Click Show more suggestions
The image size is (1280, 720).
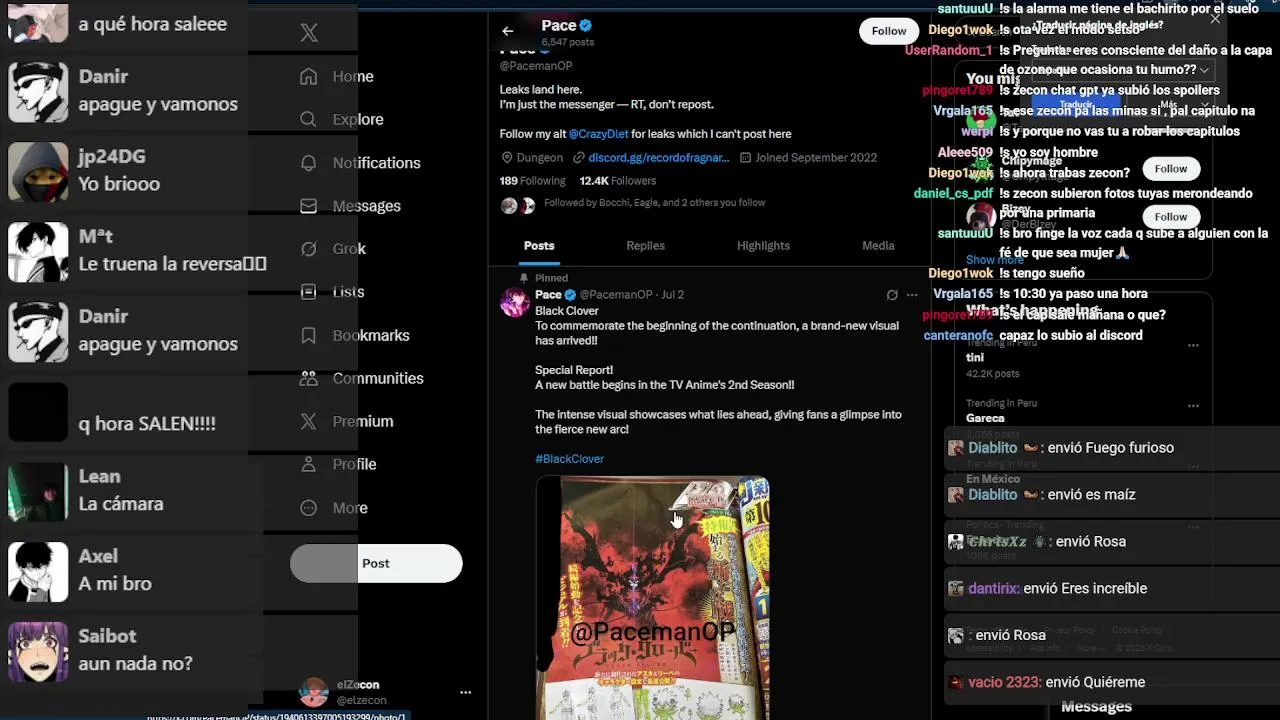coord(993,260)
